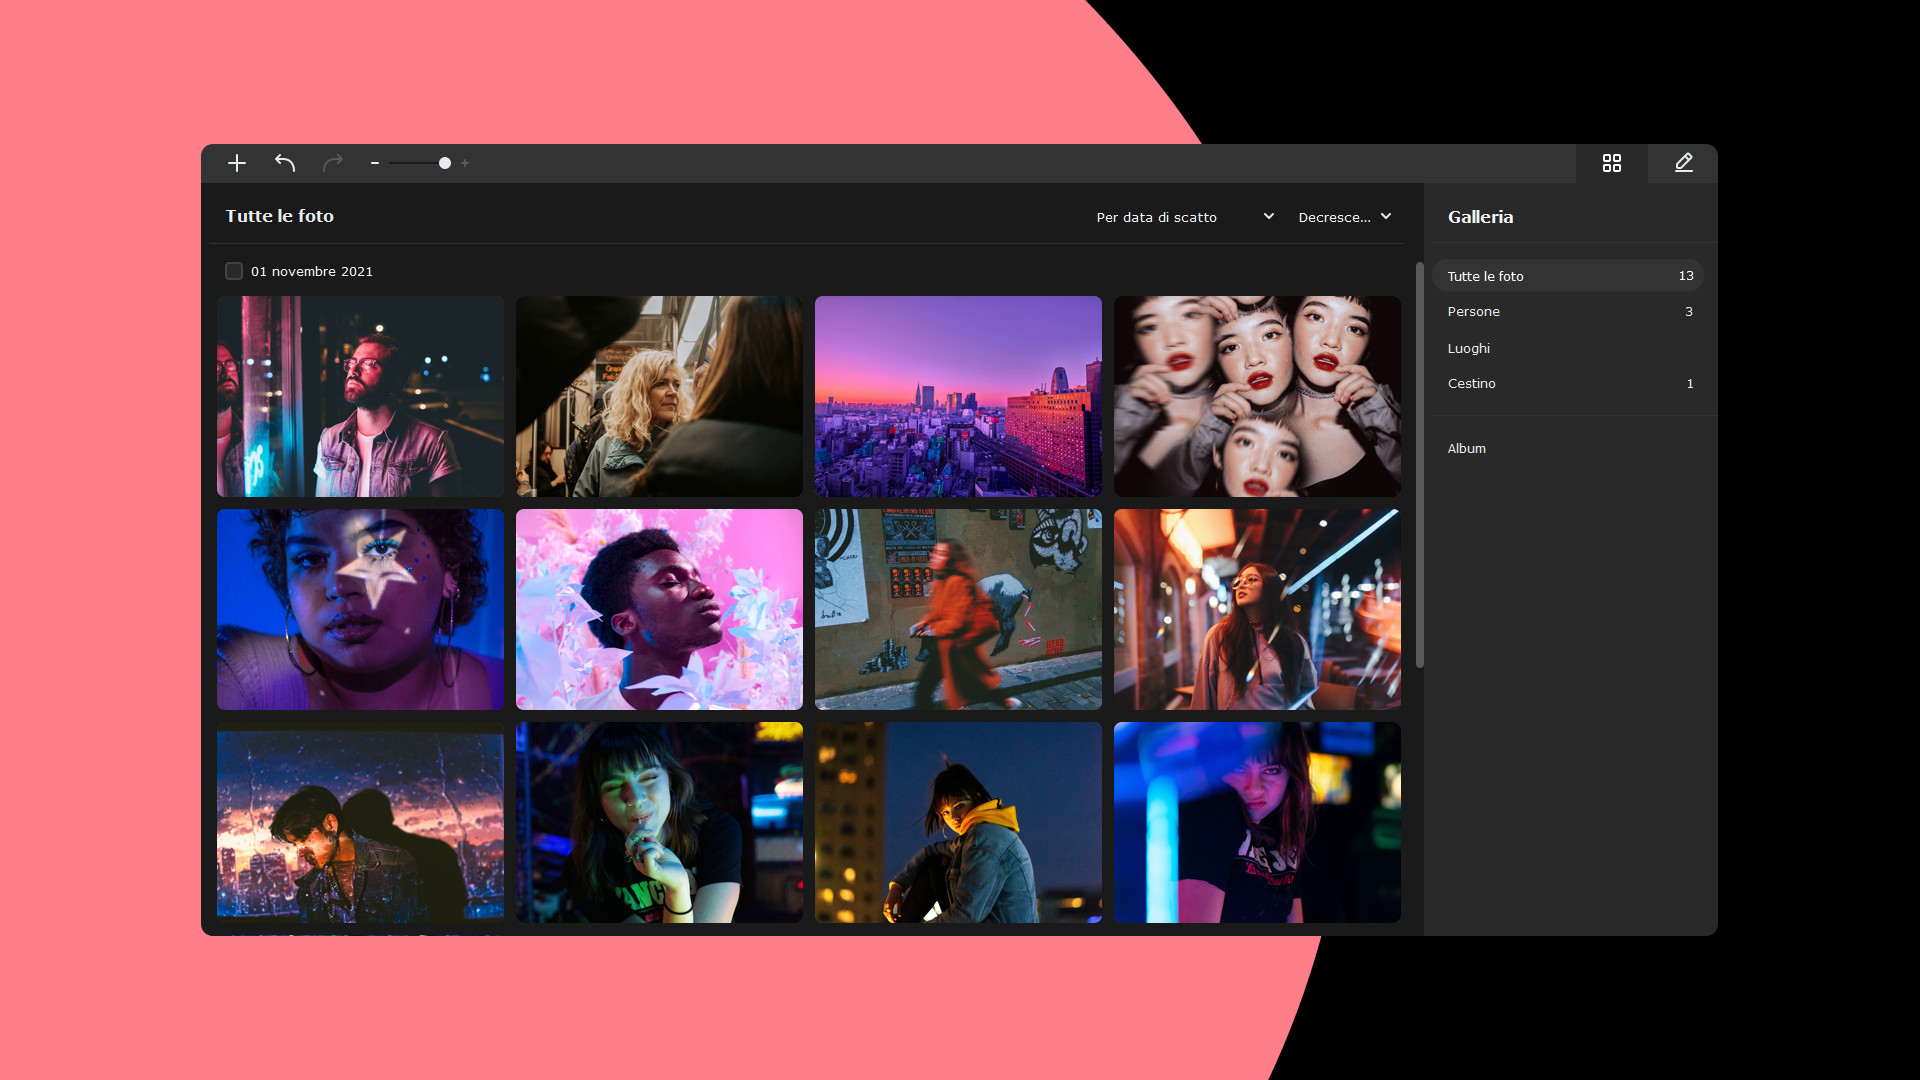Switch to grid gallery view icon
The height and width of the screenshot is (1080, 1920).
tap(1611, 163)
